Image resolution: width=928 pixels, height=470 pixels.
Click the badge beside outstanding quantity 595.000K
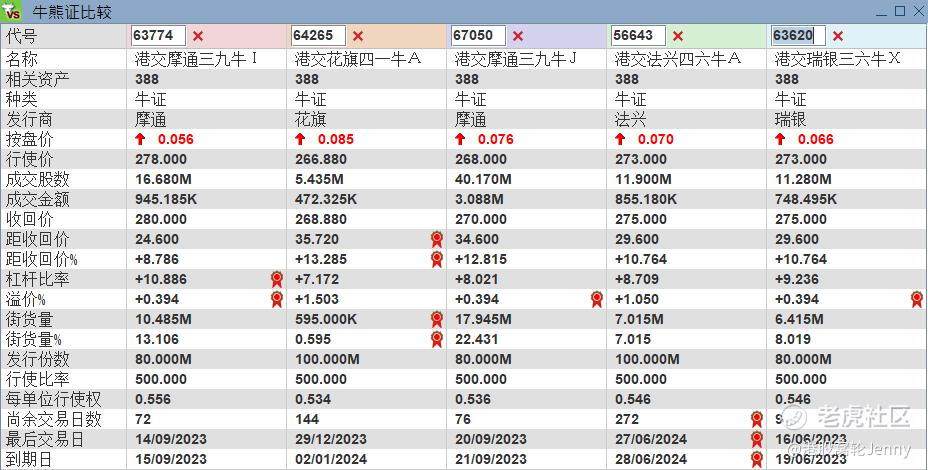[437, 319]
